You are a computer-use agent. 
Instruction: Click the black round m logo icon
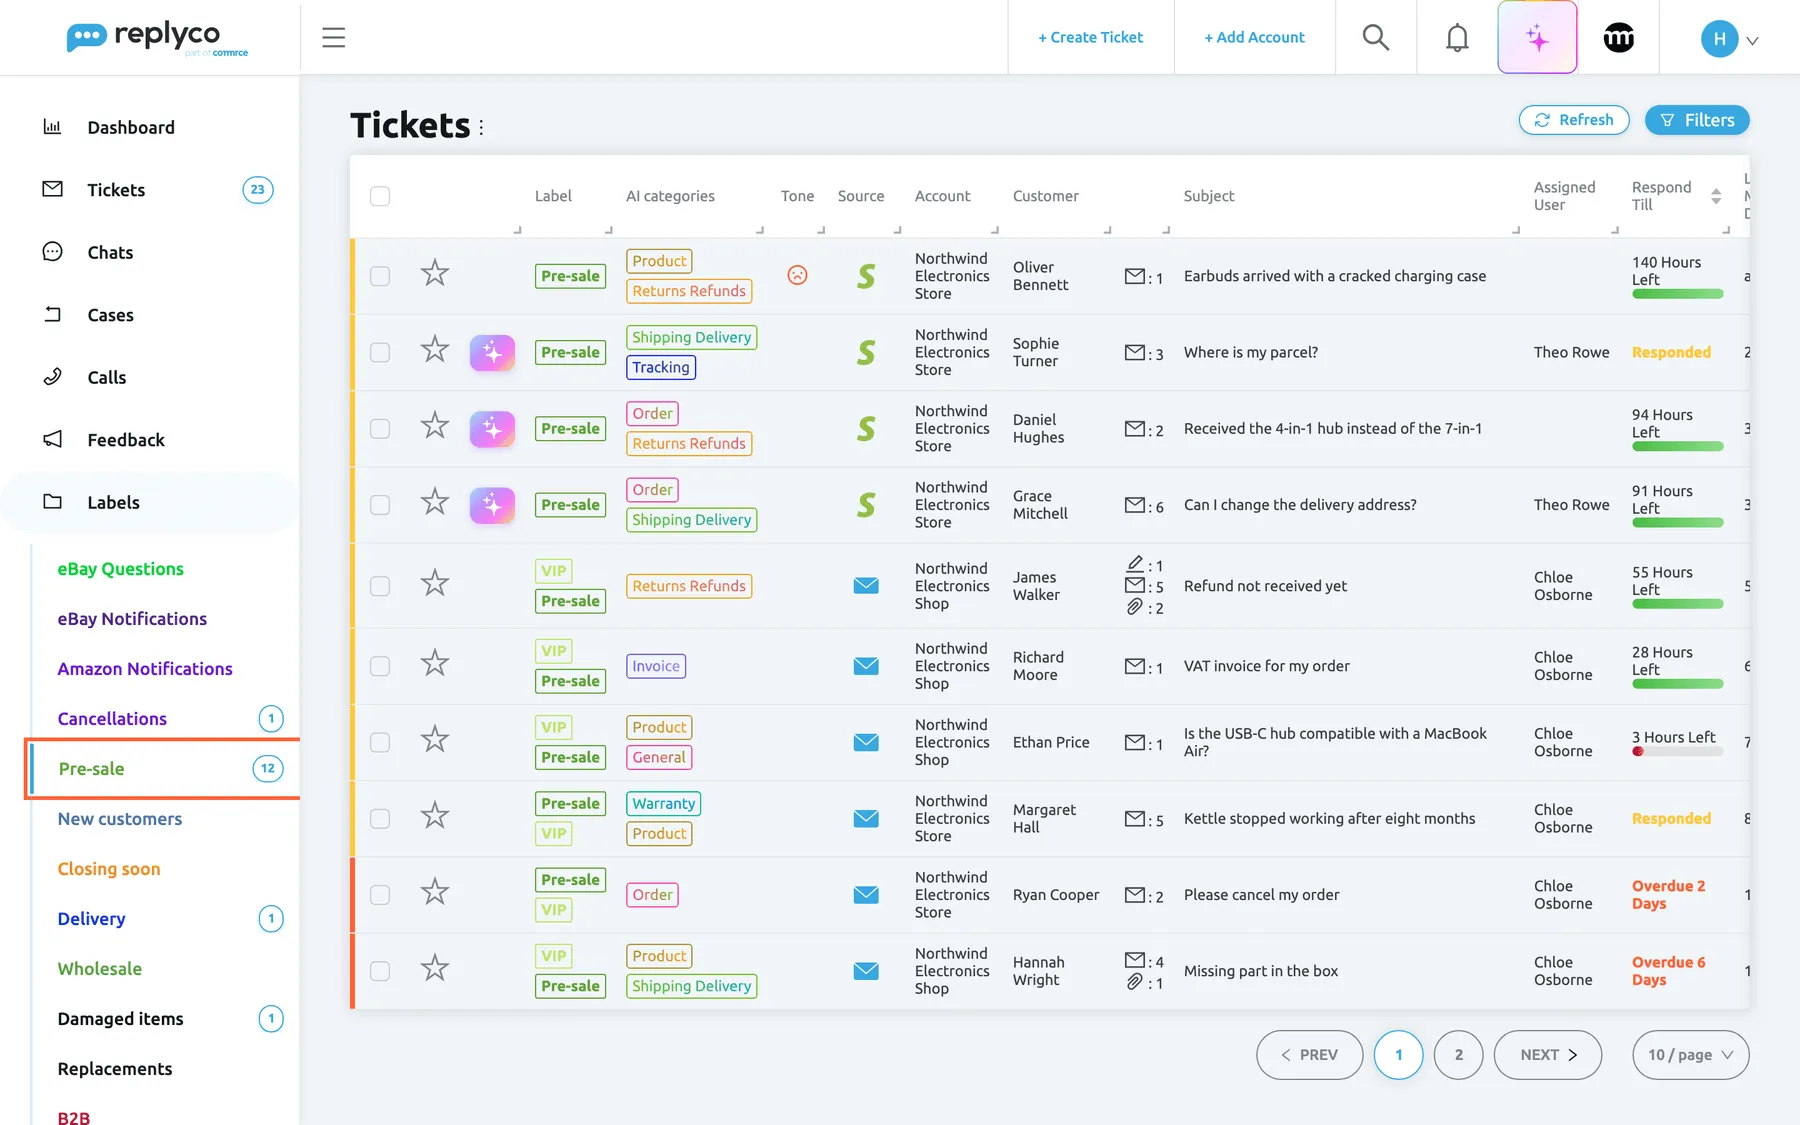tap(1618, 38)
